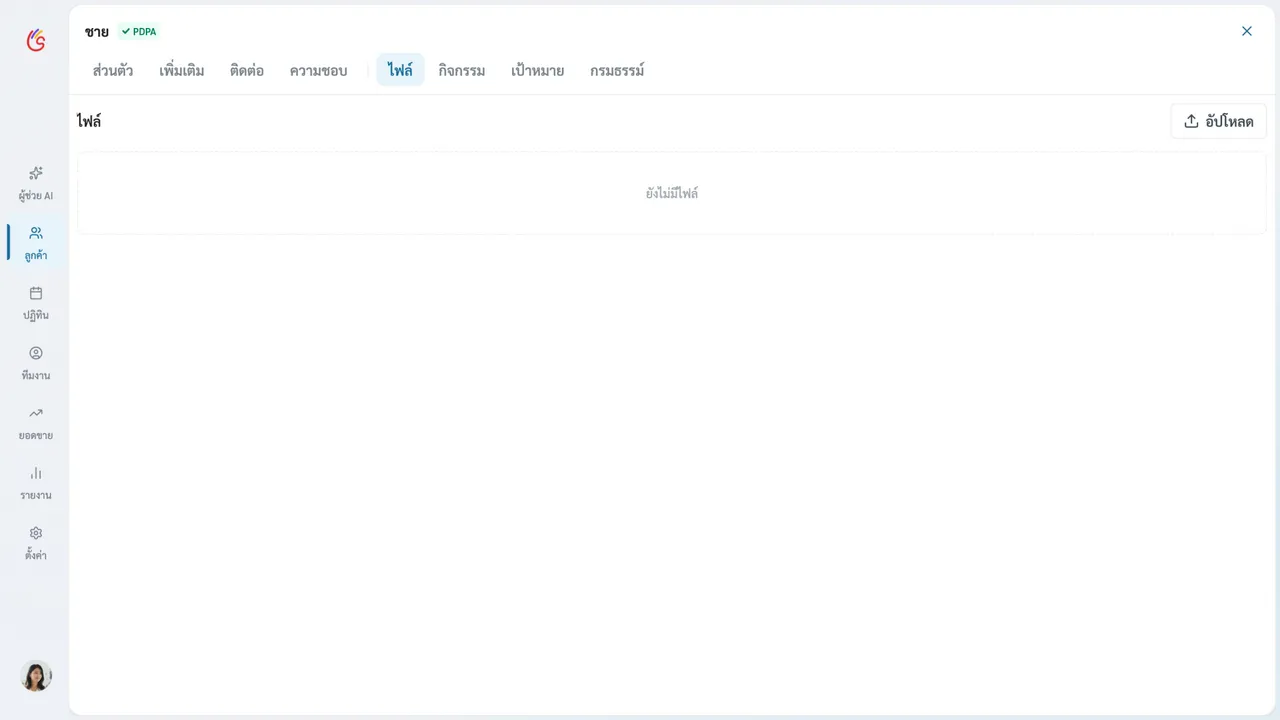Open the ความชอบ tab
Image resolution: width=1280 pixels, height=720 pixels.
pos(318,70)
